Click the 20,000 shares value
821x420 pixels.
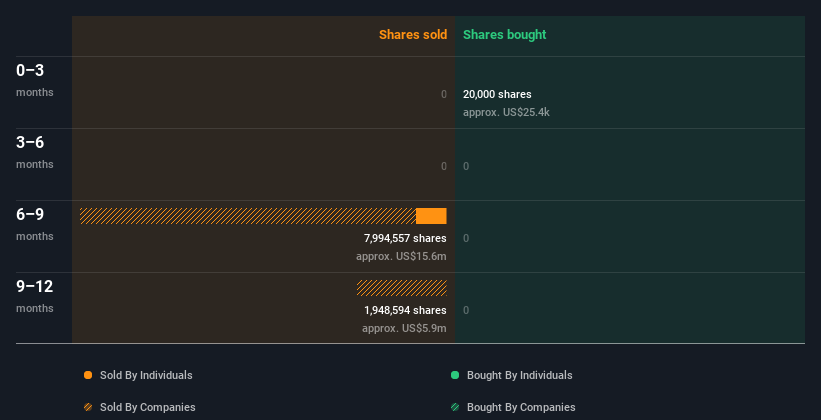click(497, 94)
